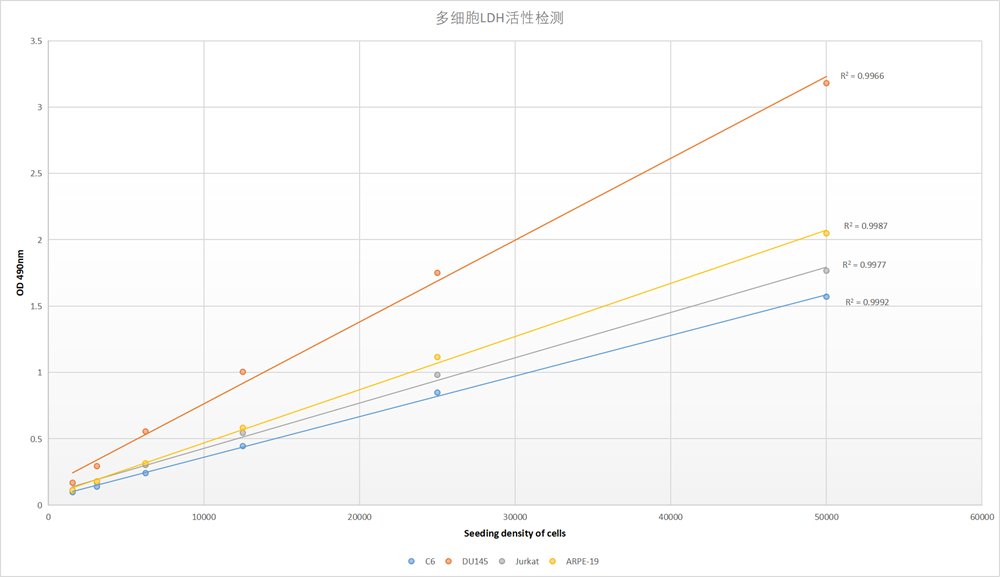Select orange DU145 data point at 25000

click(437, 273)
